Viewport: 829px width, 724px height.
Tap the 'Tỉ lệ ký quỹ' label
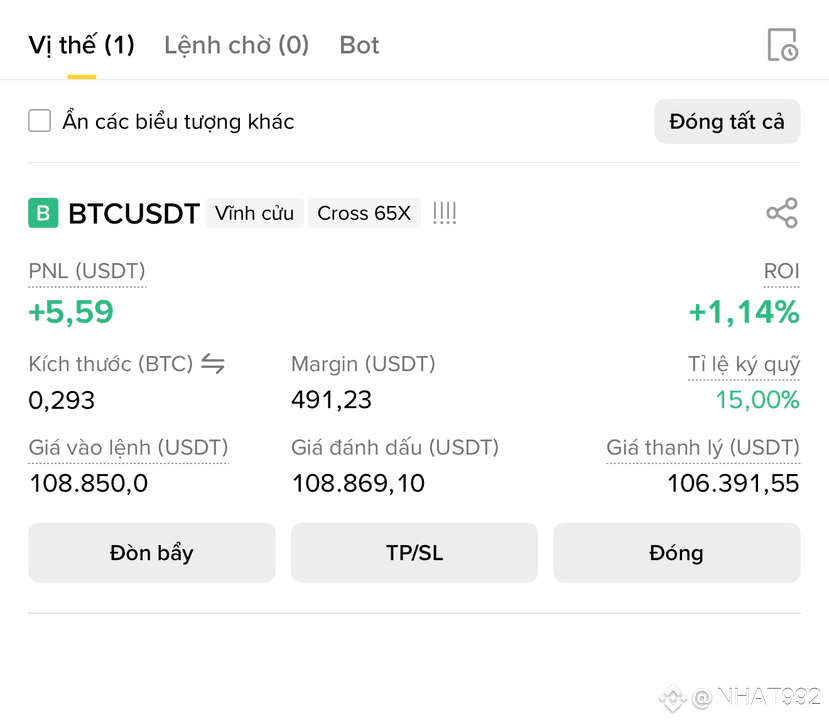point(744,365)
